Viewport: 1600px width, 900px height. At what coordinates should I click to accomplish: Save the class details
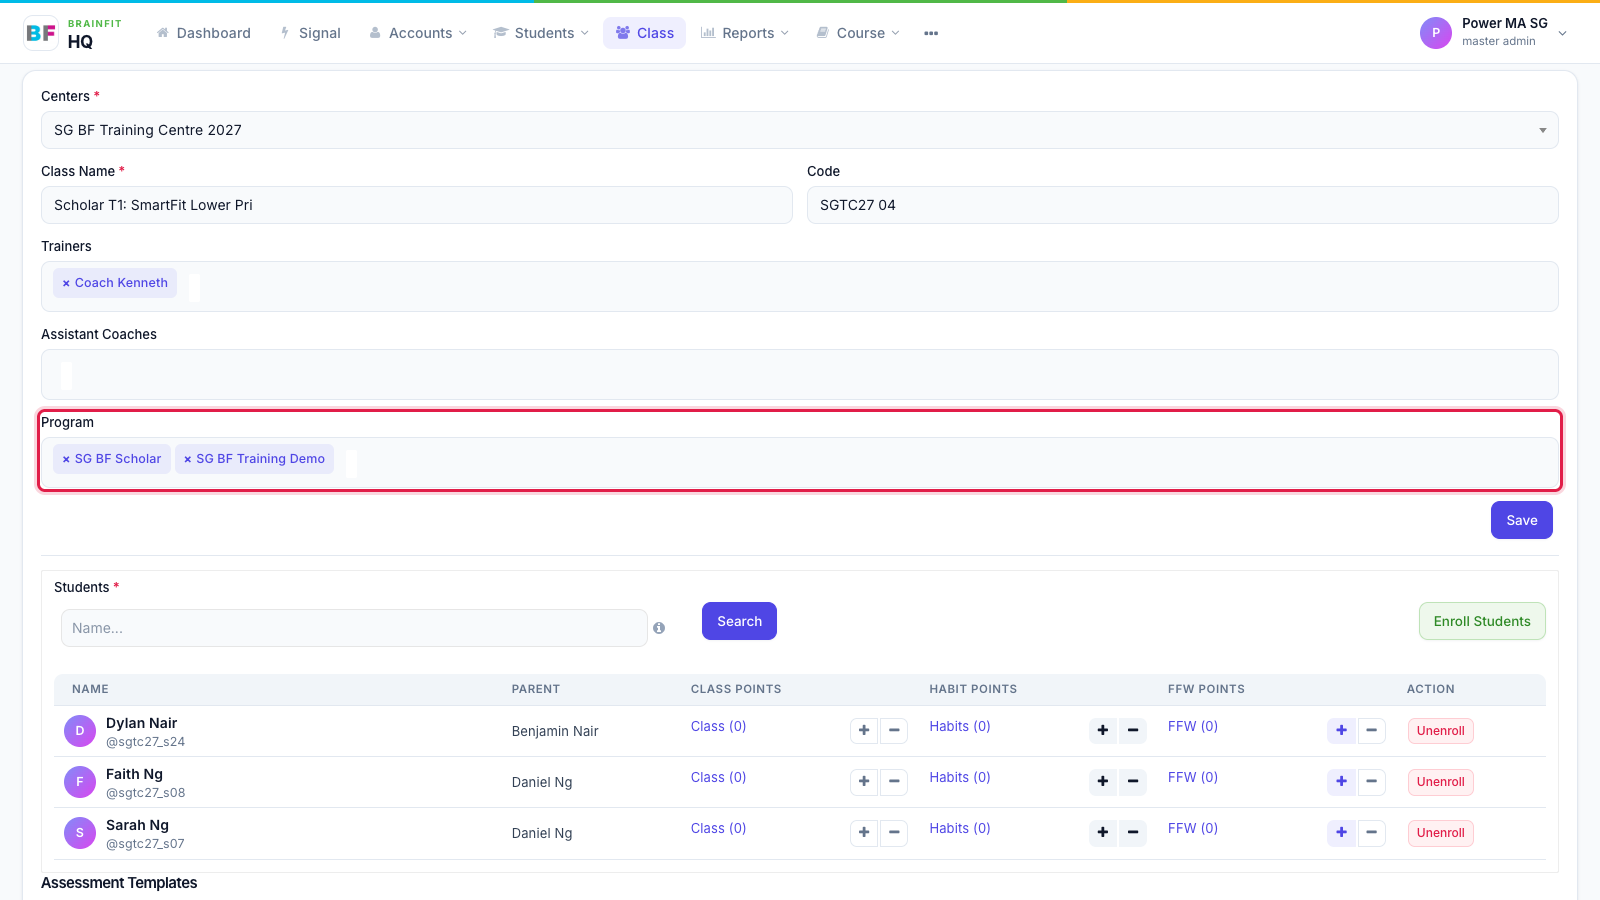pyautogui.click(x=1522, y=520)
